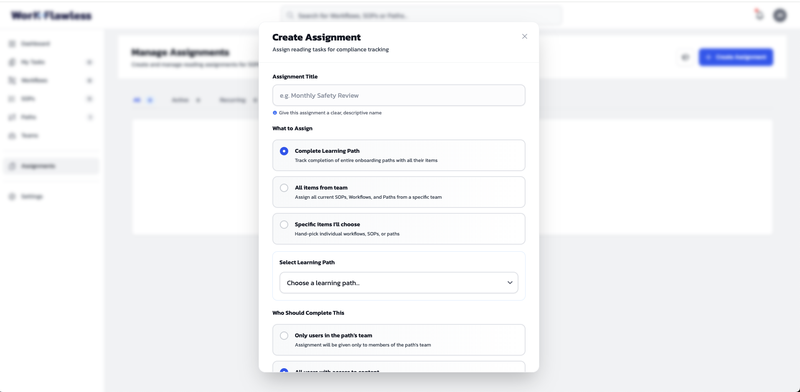Image resolution: width=800 pixels, height=392 pixels.
Task: Open the user avatar menu
Action: (x=780, y=15)
